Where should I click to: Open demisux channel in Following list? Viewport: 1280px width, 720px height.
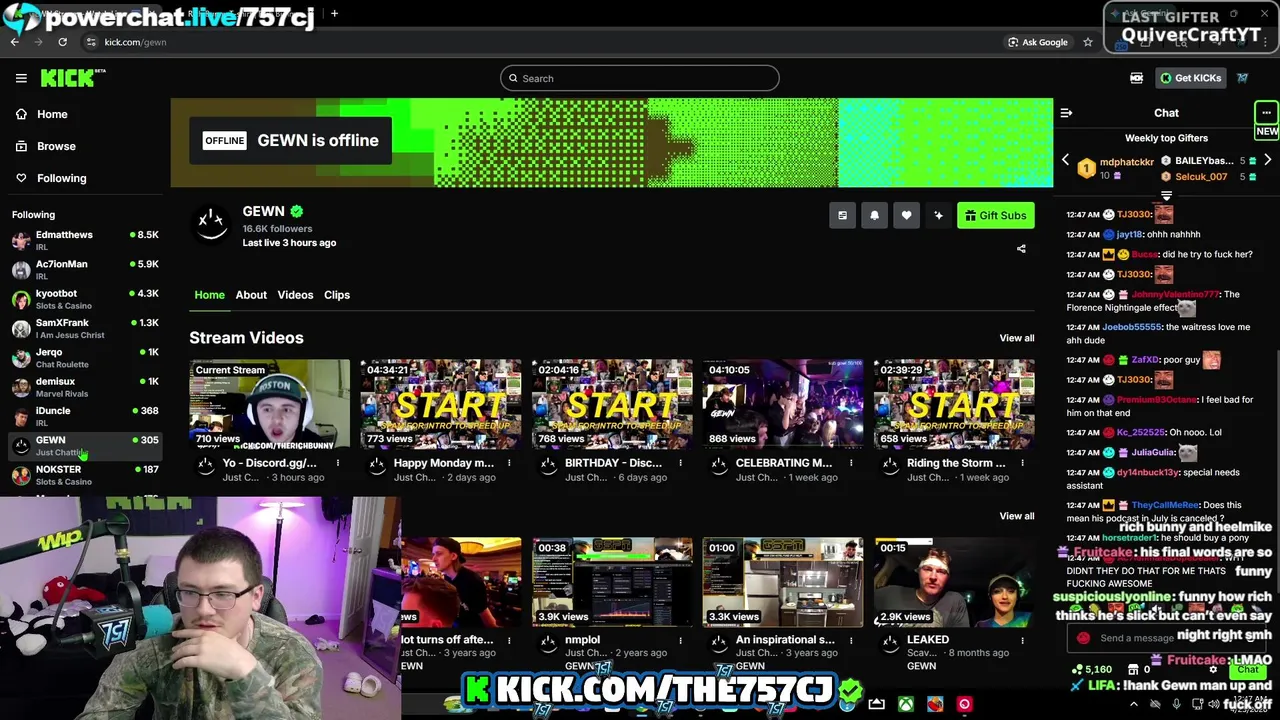coord(85,387)
